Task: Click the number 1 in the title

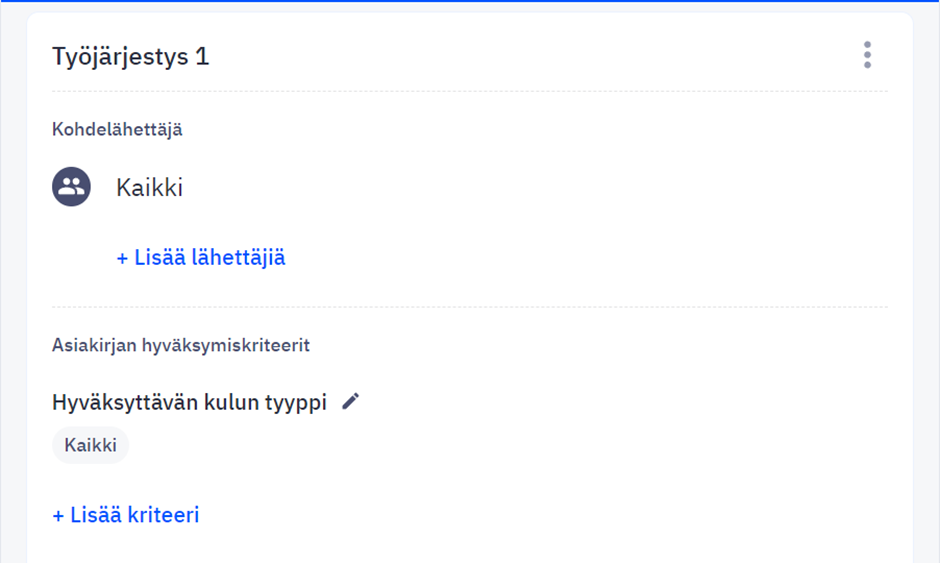Action: (203, 56)
